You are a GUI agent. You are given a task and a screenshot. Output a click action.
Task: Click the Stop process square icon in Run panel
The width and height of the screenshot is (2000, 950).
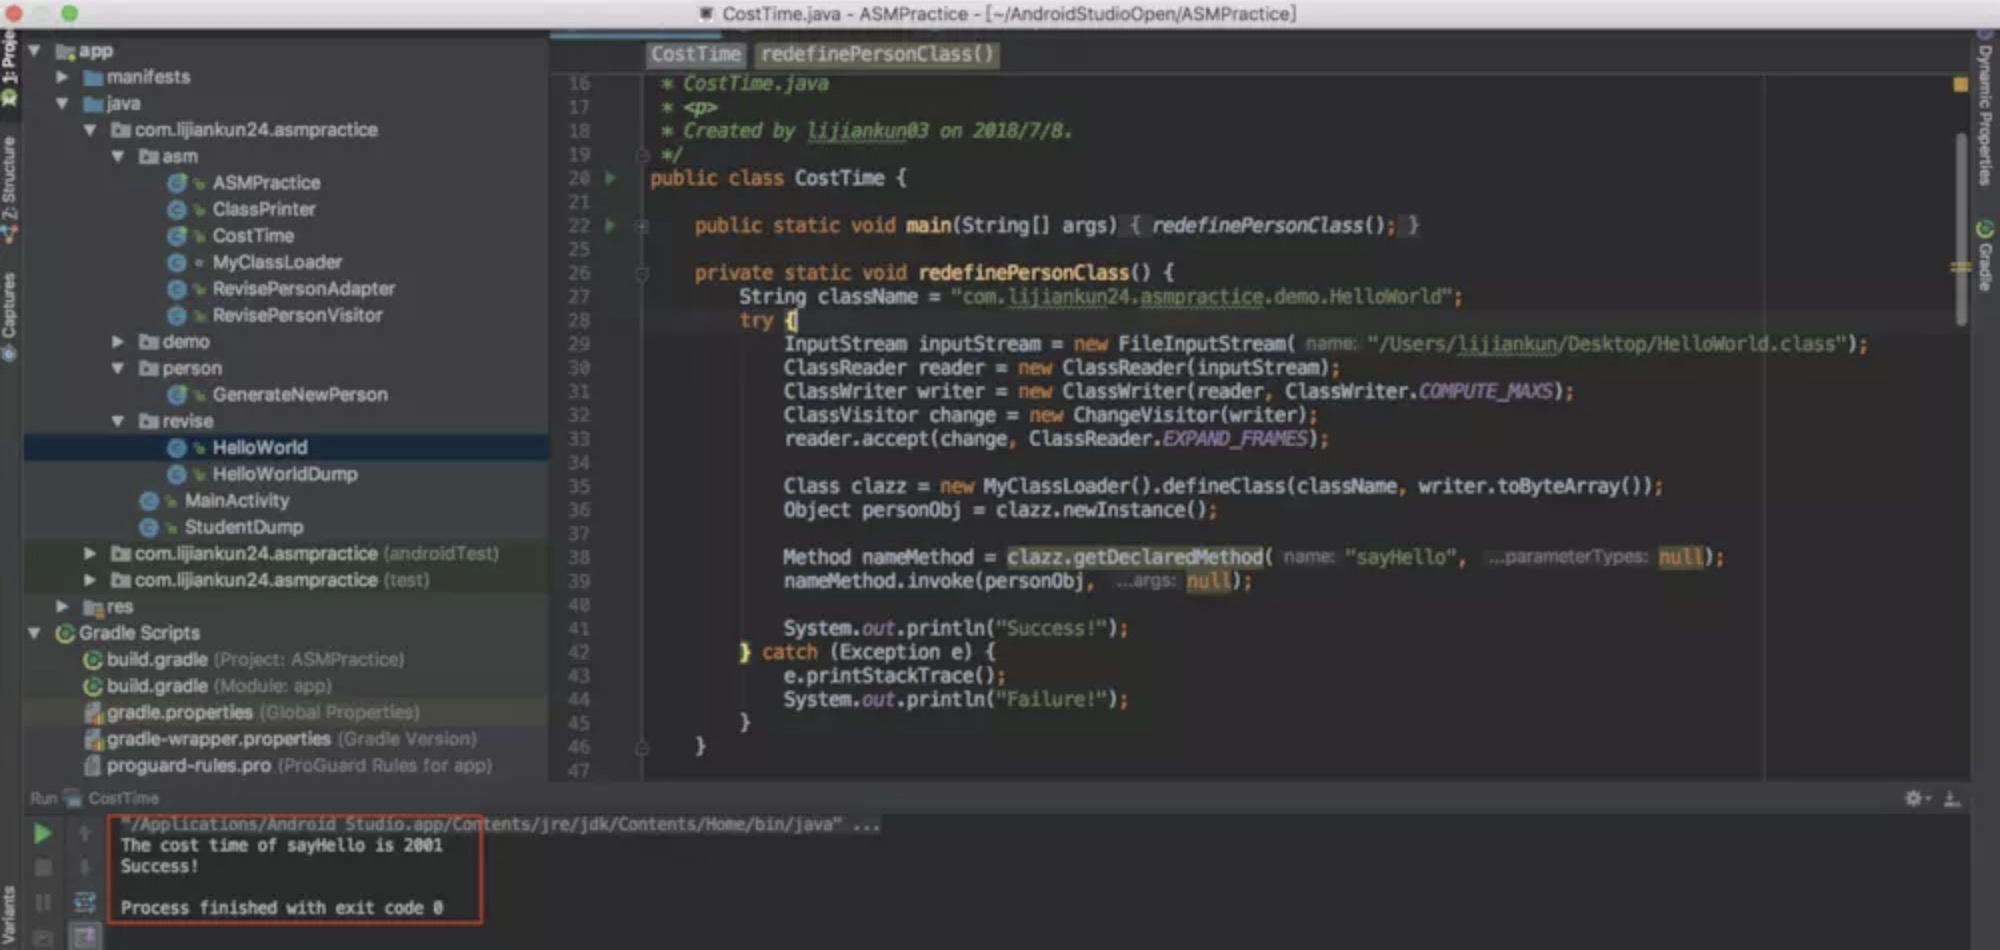coord(43,868)
